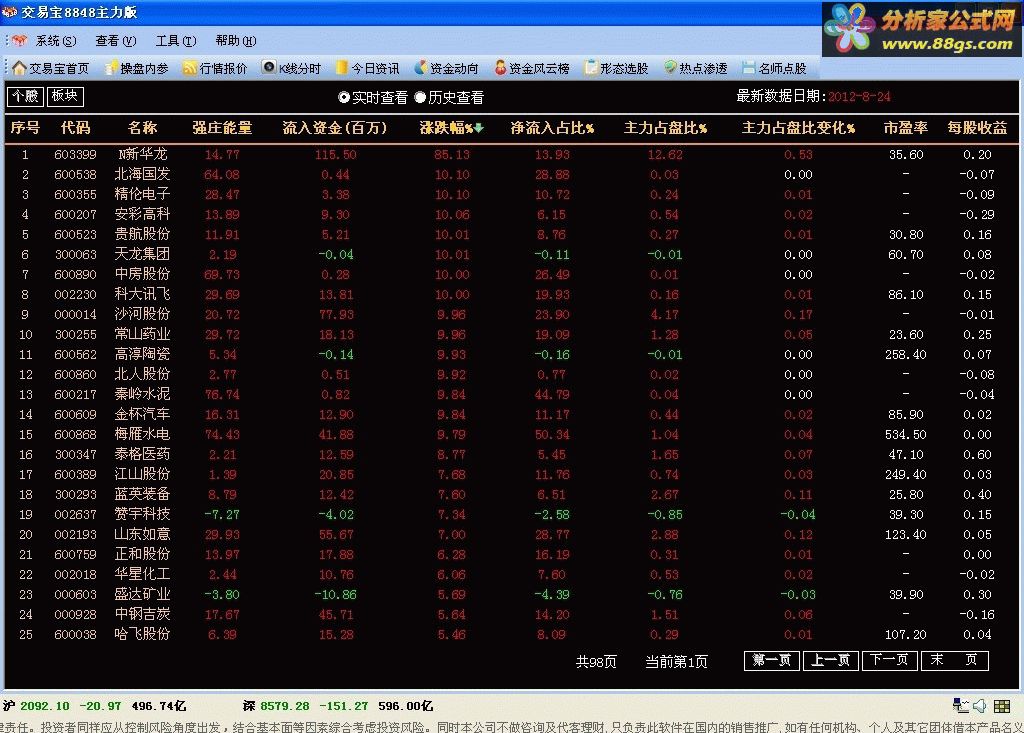
Task: Select stock row 赞宇科技
Action: click(511, 514)
